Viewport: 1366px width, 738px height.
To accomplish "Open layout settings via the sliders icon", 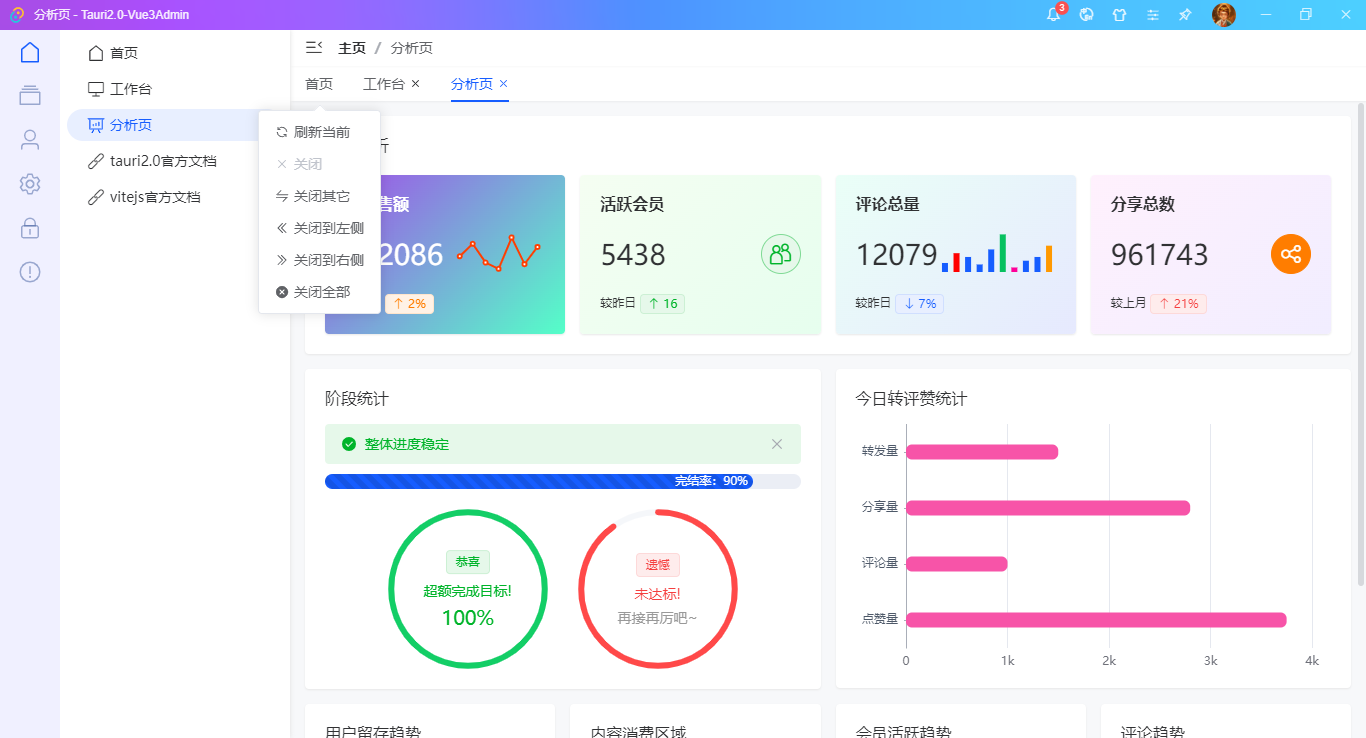I will (x=1152, y=15).
